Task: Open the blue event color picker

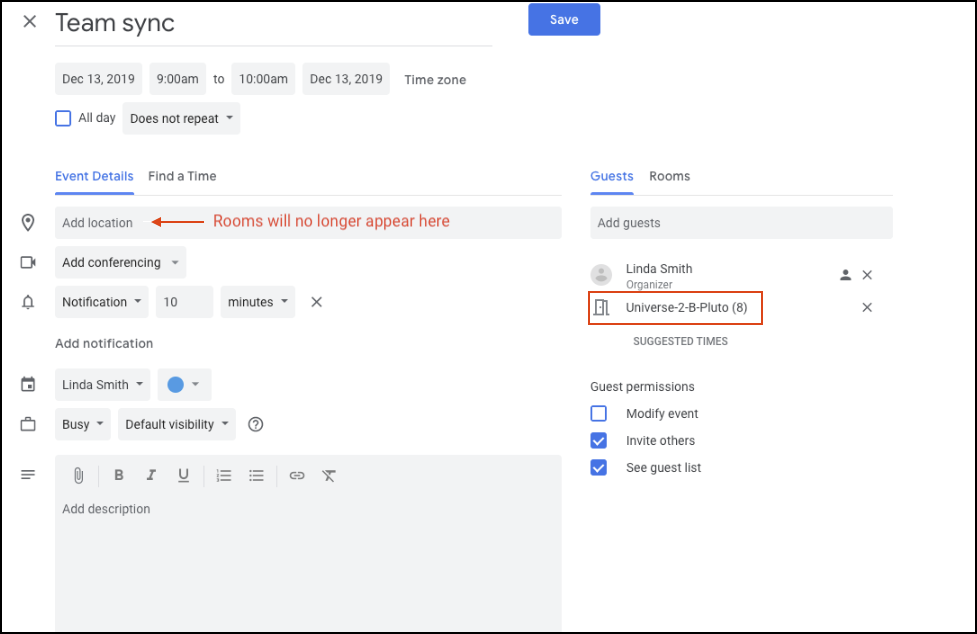Action: pyautogui.click(x=184, y=385)
